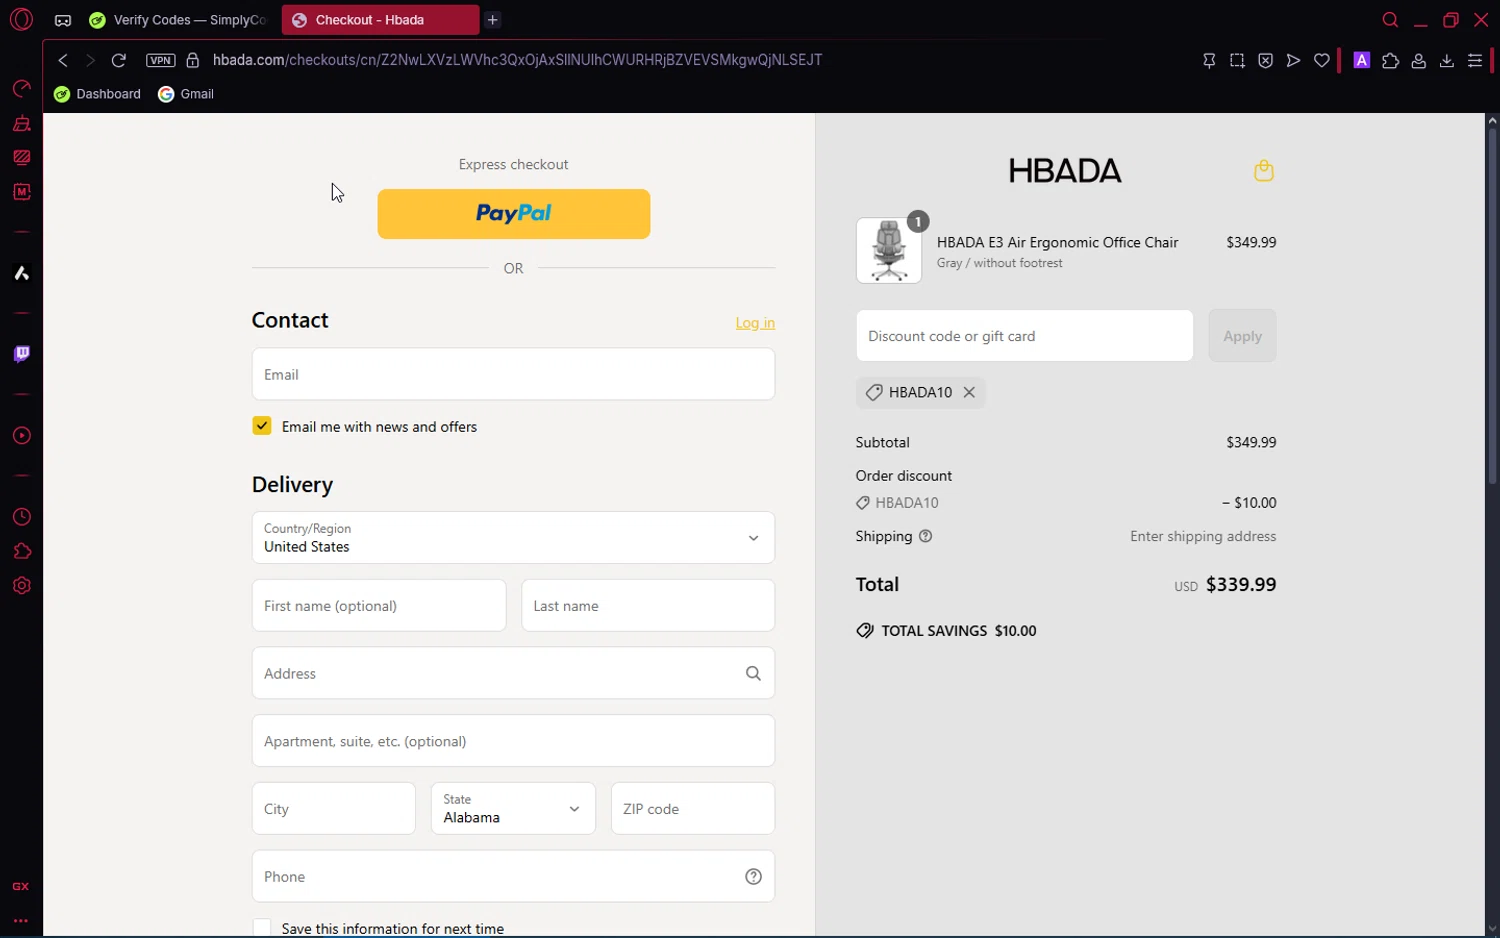Add page to bookmarks heart icon
The height and width of the screenshot is (938, 1500).
(1322, 61)
